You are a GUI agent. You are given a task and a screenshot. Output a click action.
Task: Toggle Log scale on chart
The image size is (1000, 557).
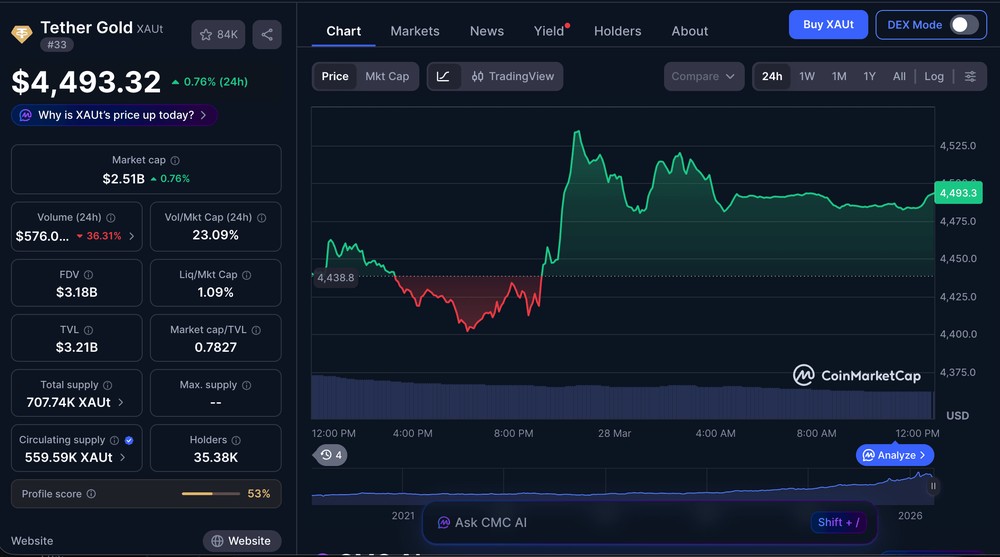pyautogui.click(x=934, y=77)
